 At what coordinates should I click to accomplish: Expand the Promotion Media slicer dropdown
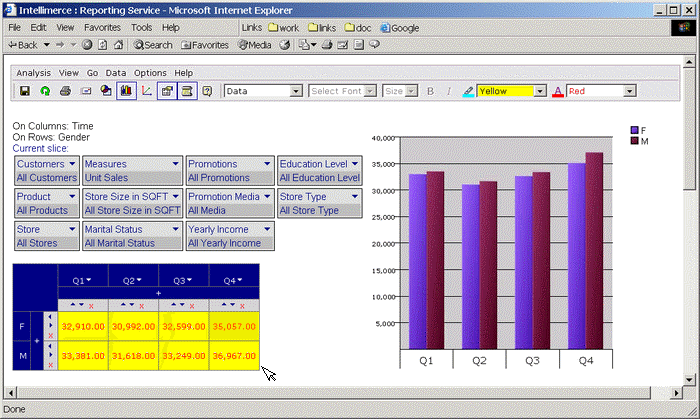coord(267,196)
